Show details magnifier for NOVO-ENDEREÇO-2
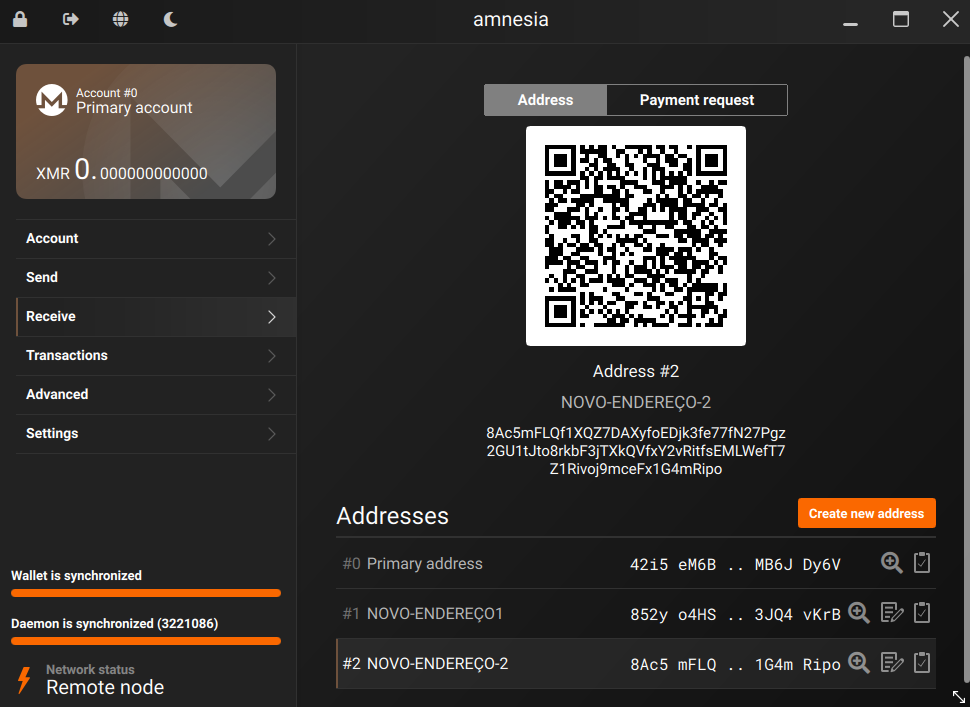 pos(859,663)
